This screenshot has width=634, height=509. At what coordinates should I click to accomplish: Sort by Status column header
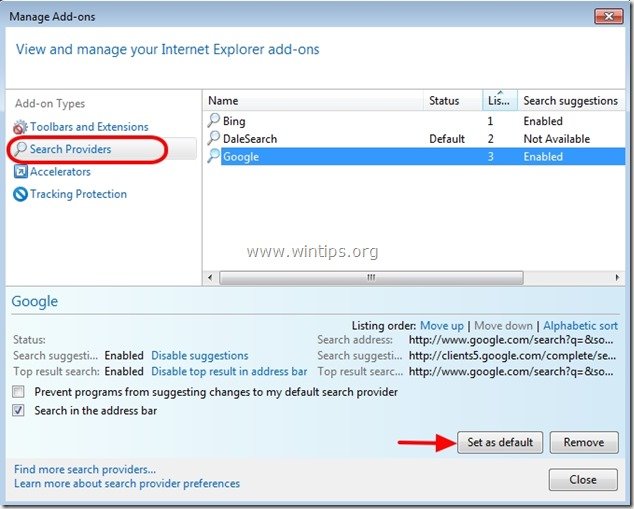coord(445,101)
